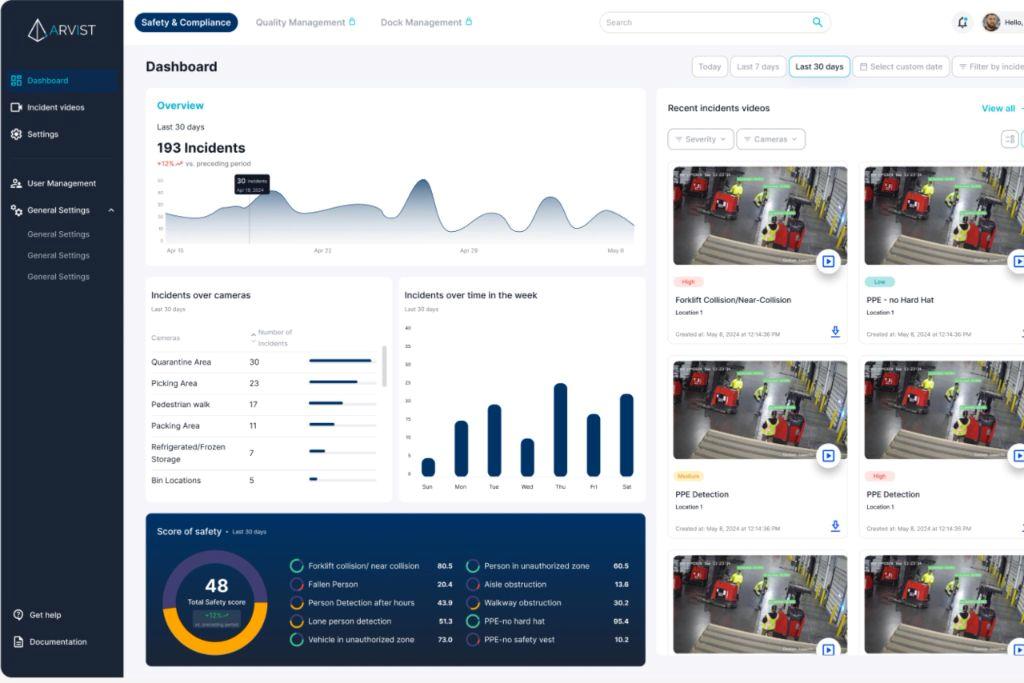
Task: Click the Documentation file icon
Action: 18,642
